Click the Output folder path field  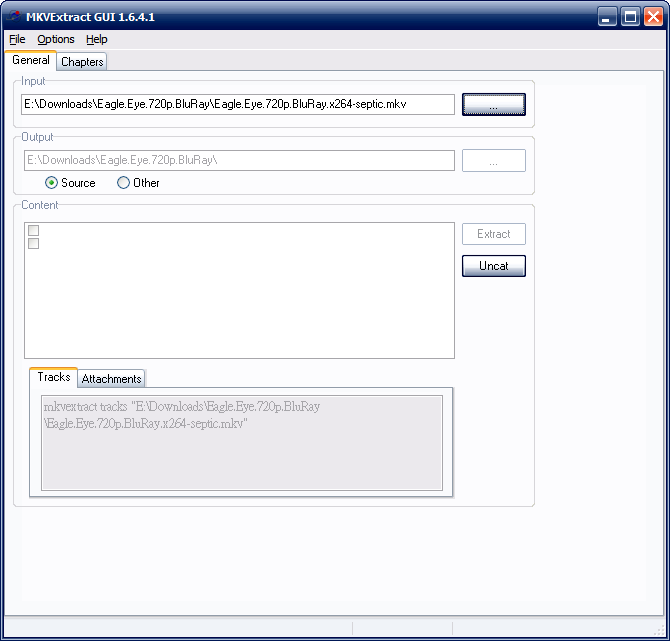239,160
